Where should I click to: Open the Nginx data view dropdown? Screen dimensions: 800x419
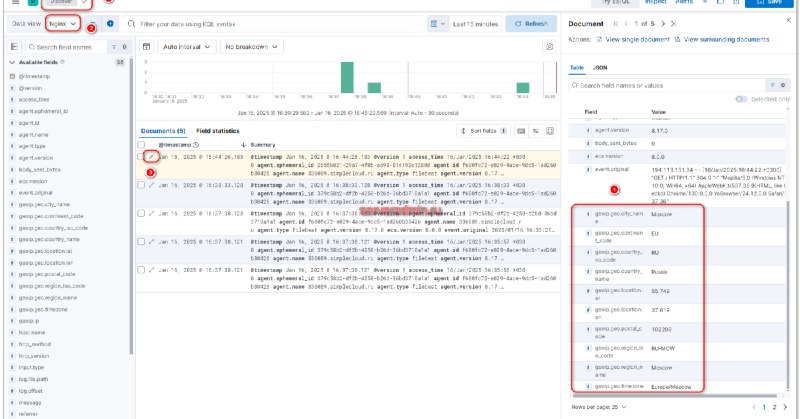pos(63,23)
